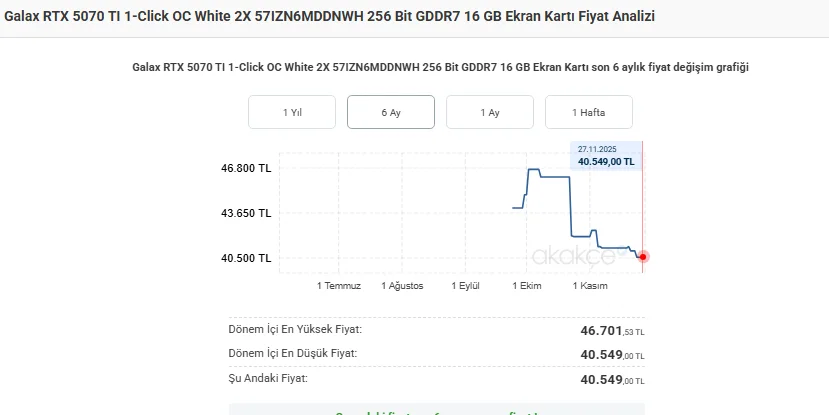
Task: Click the 1 Ağustos date label
Action: click(402, 286)
